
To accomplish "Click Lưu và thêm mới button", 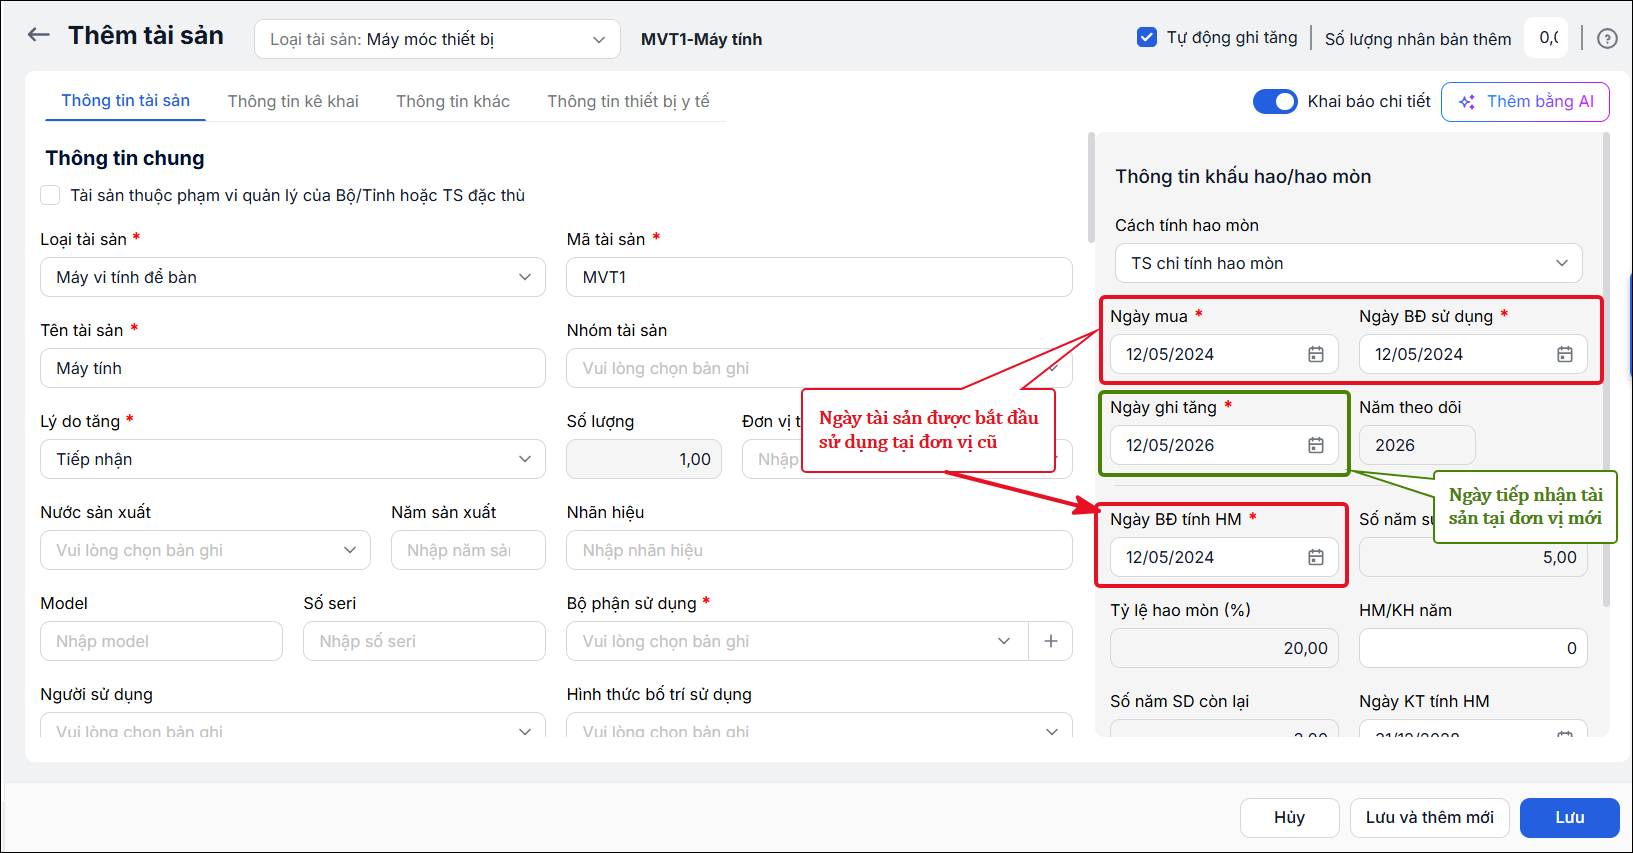I will pyautogui.click(x=1430, y=817).
